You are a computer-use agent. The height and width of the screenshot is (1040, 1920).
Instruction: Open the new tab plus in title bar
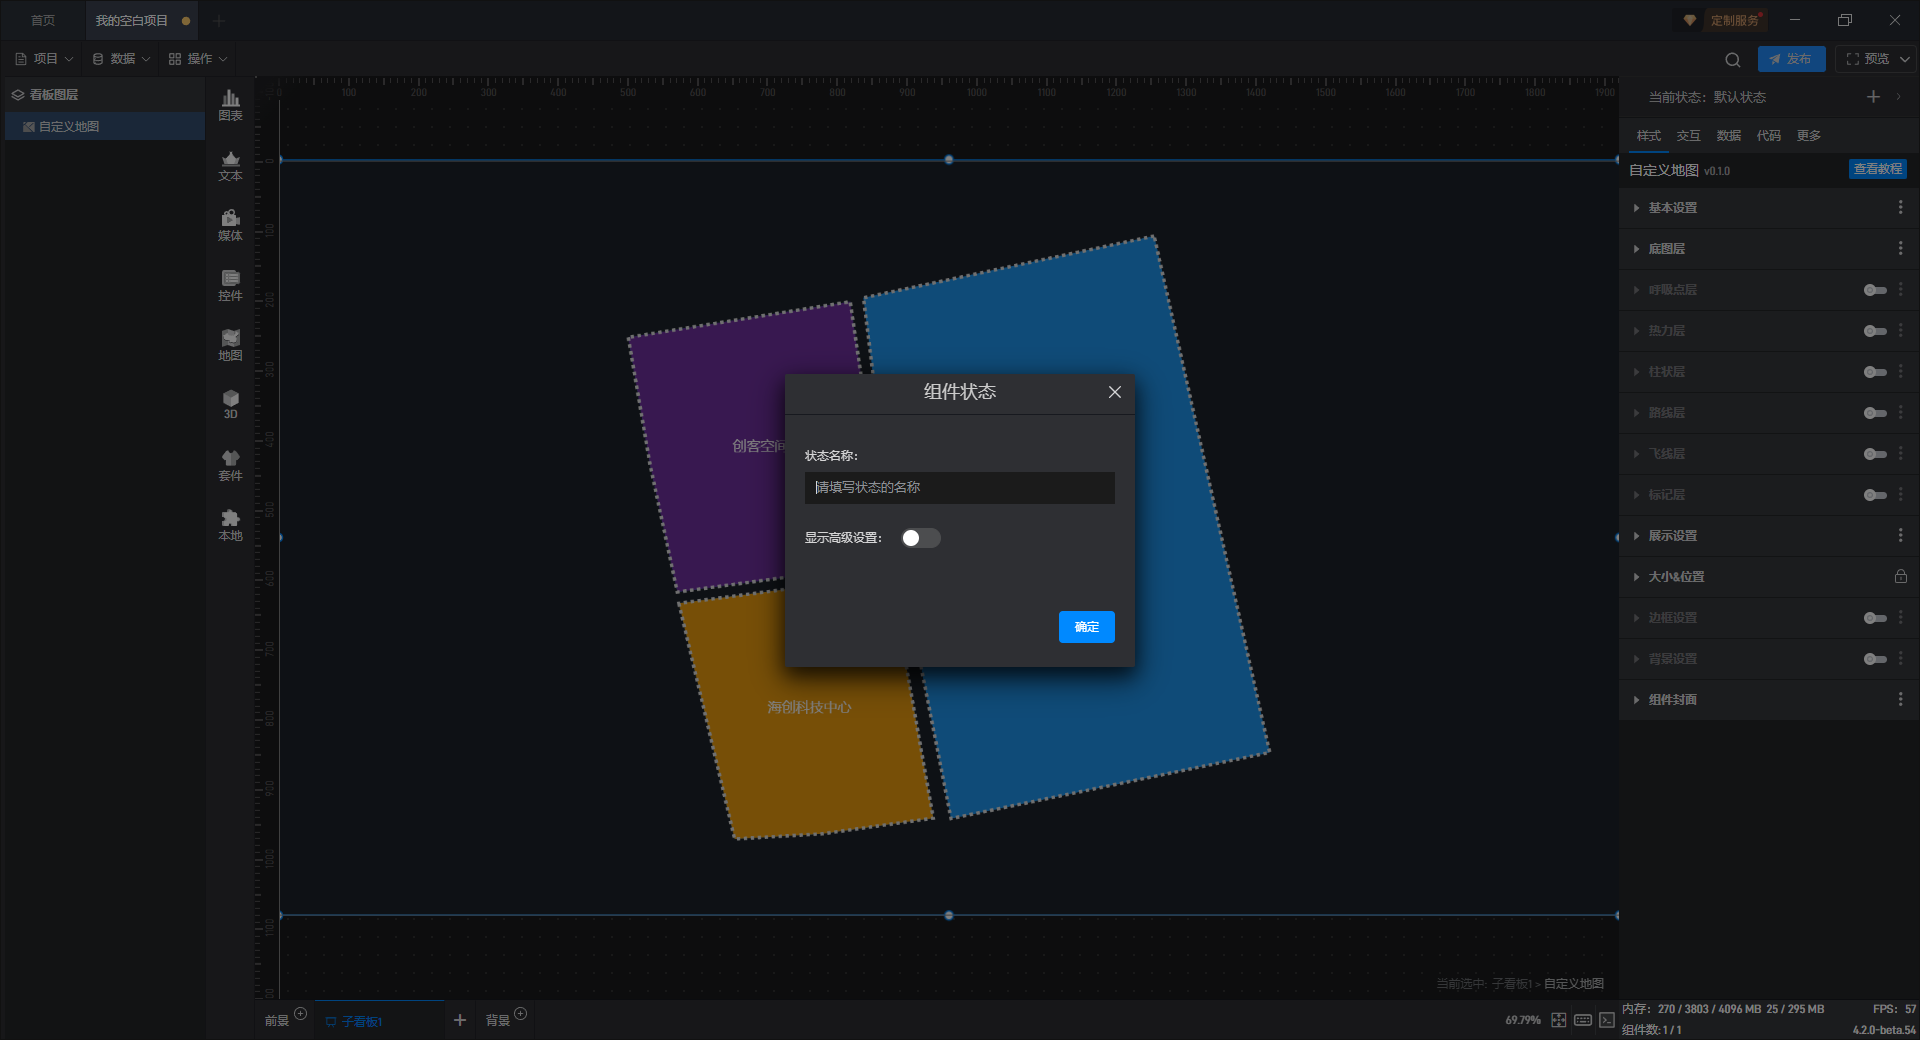pos(219,20)
